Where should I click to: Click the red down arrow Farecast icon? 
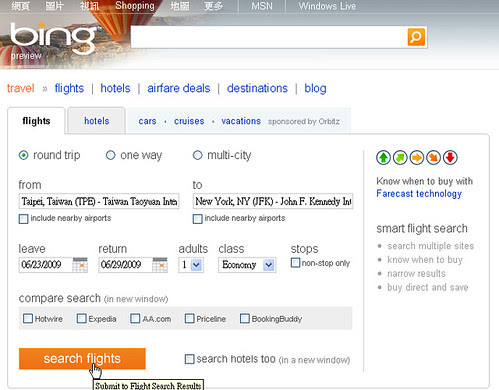(450, 158)
